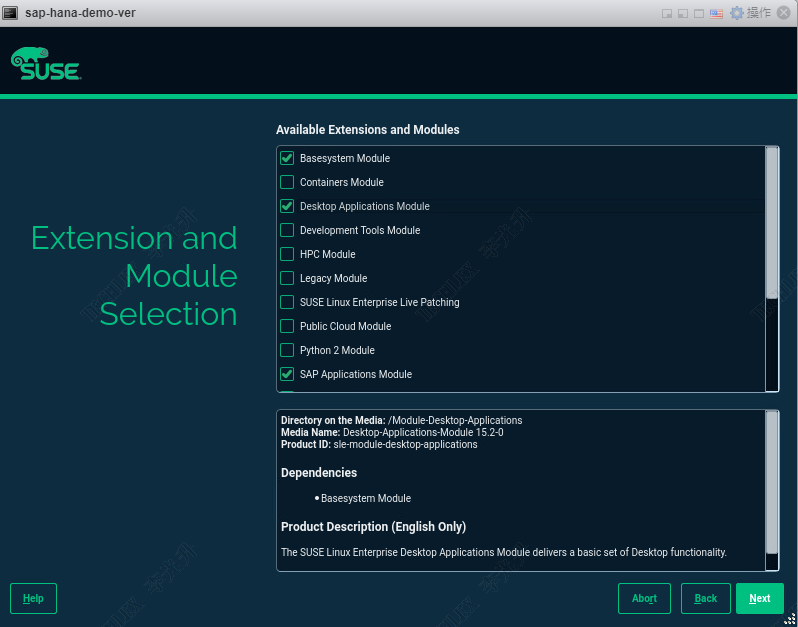Click the Abort button
The width and height of the screenshot is (798, 627).
644,598
